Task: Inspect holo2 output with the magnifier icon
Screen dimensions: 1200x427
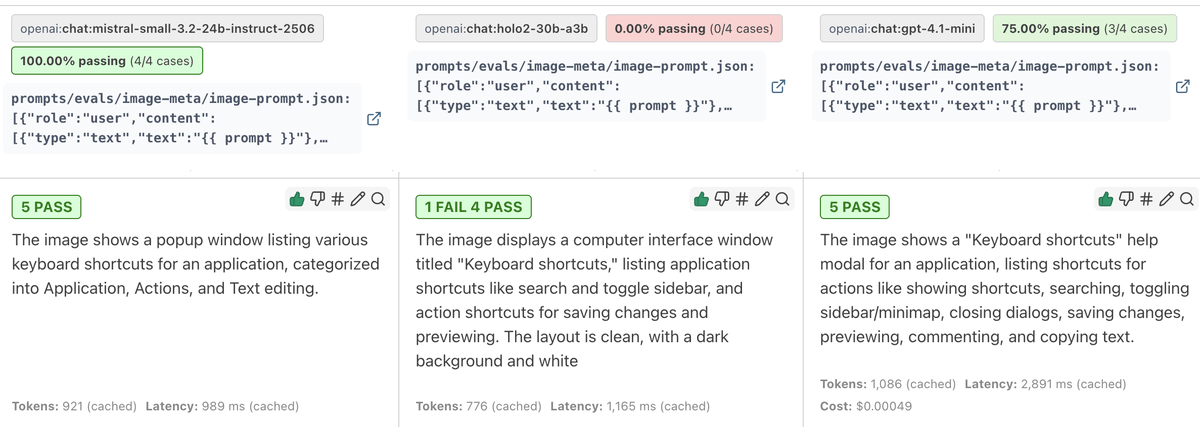Action: (783, 199)
